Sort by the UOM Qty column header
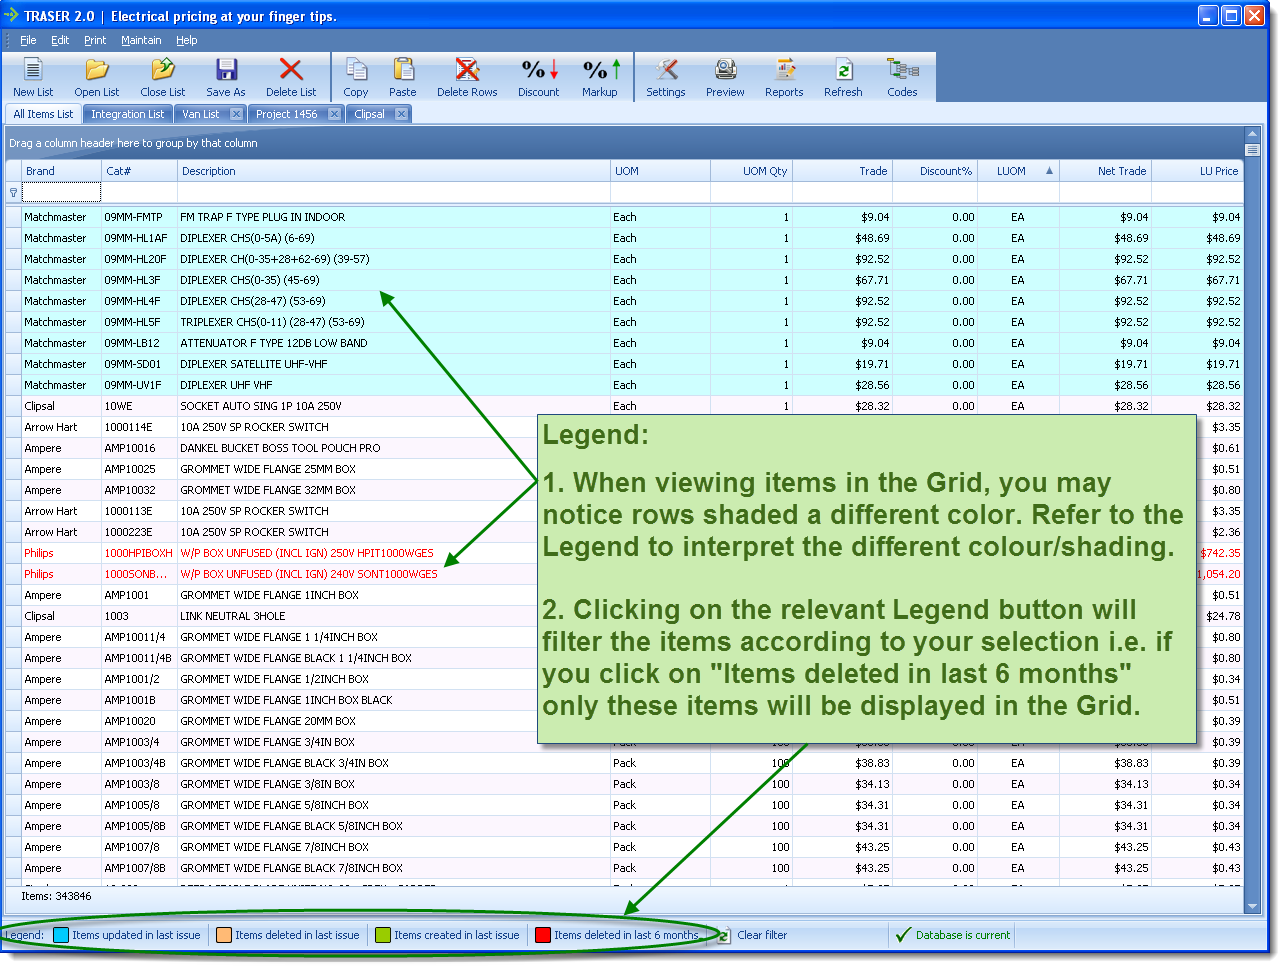 (751, 171)
